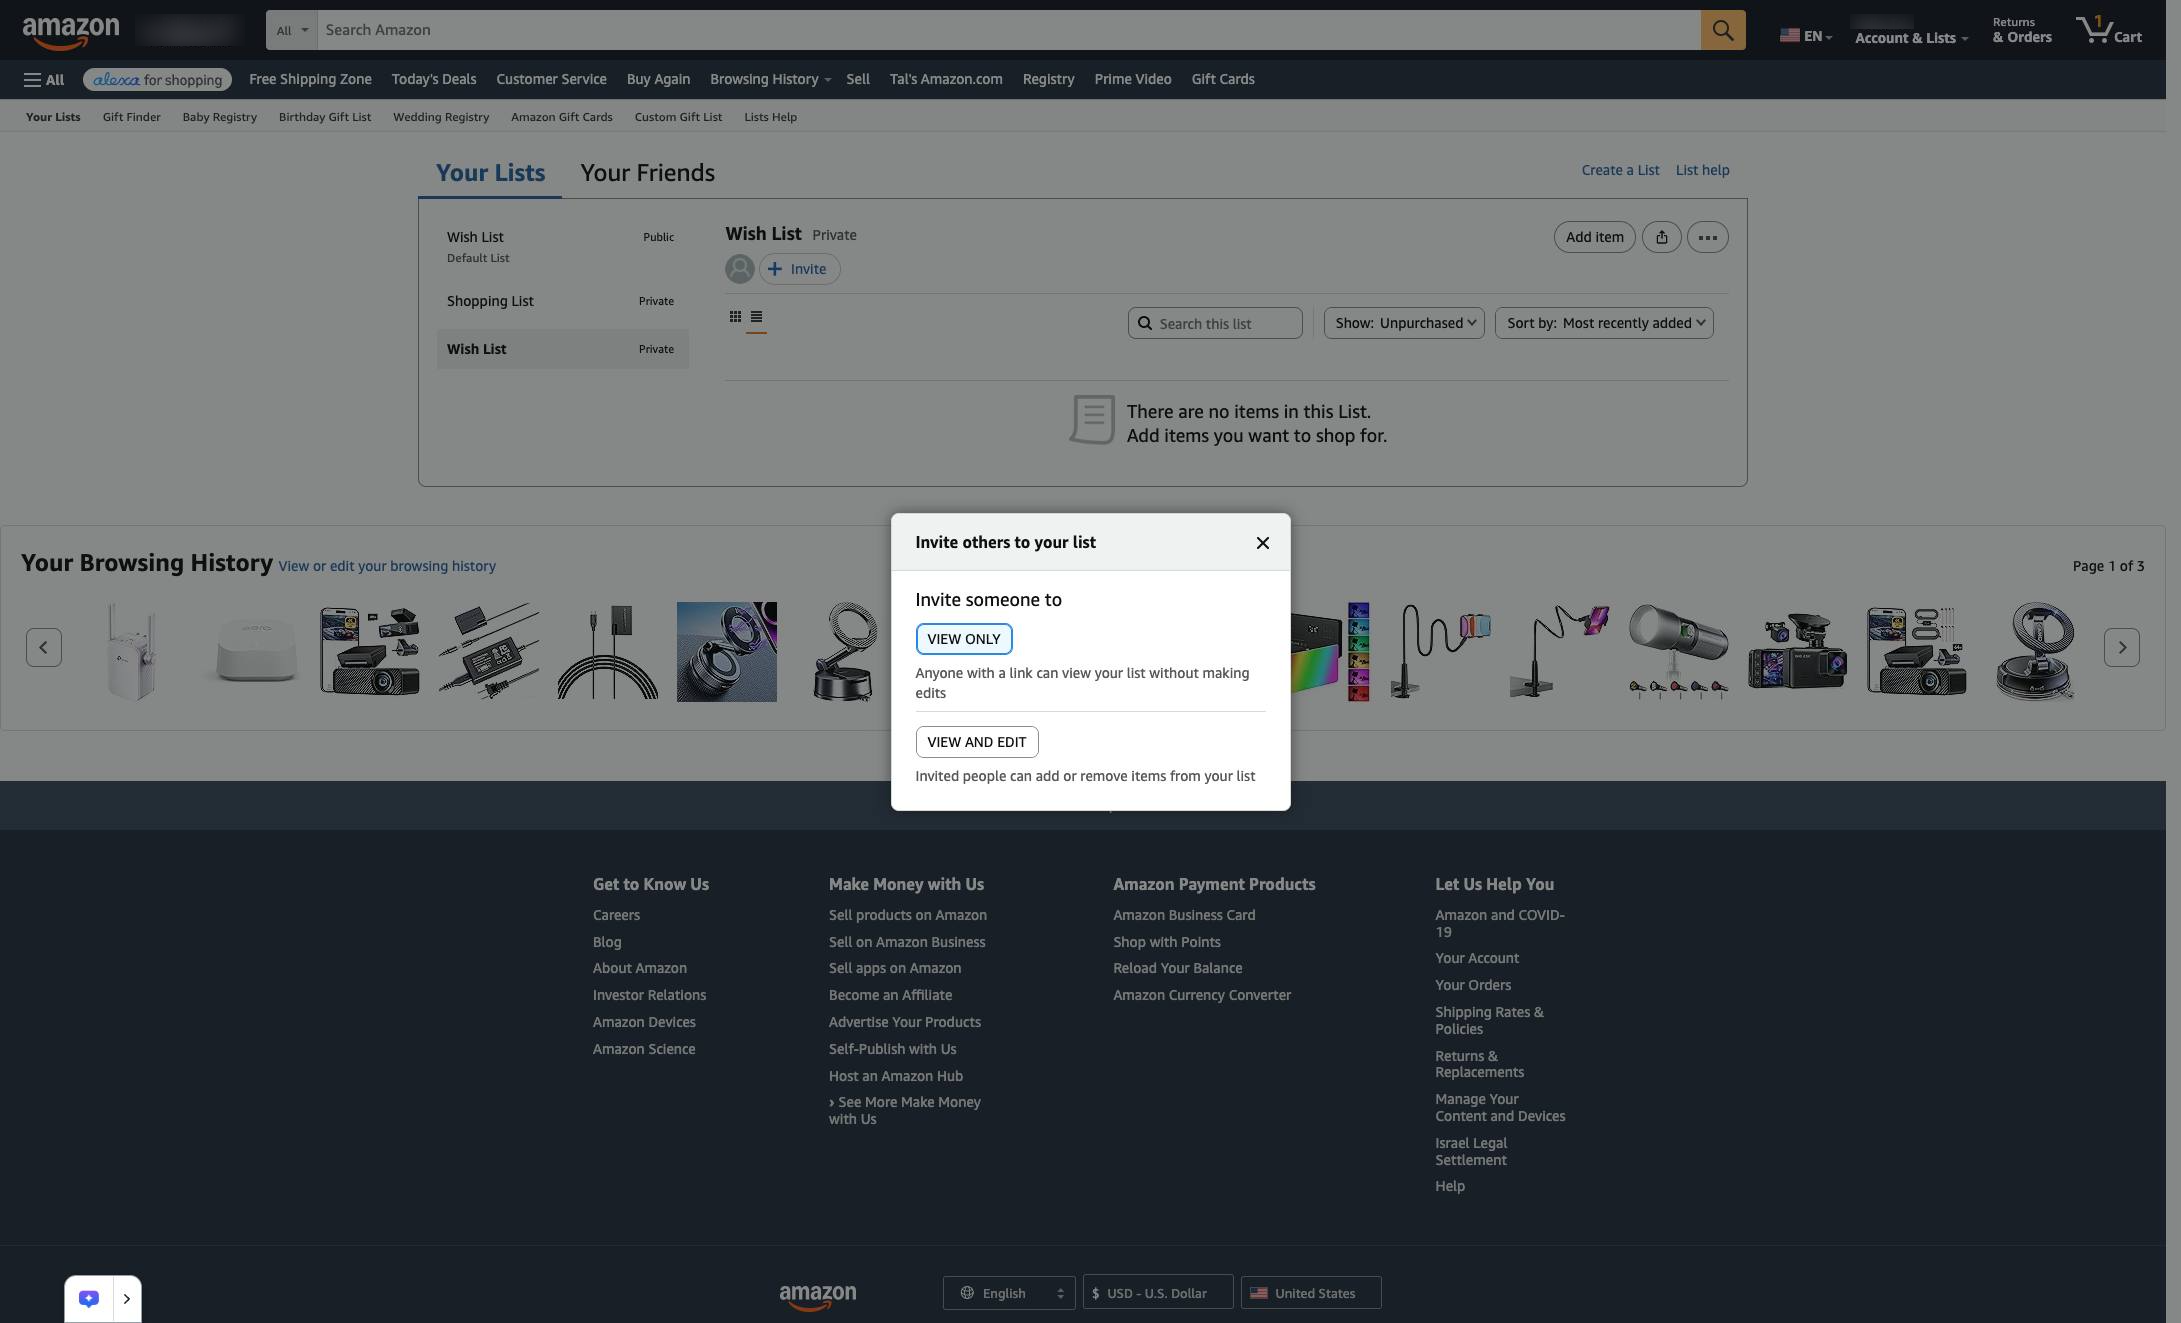Open the Sort by dropdown
Viewport: 2181px width, 1323px height.
coord(1604,323)
